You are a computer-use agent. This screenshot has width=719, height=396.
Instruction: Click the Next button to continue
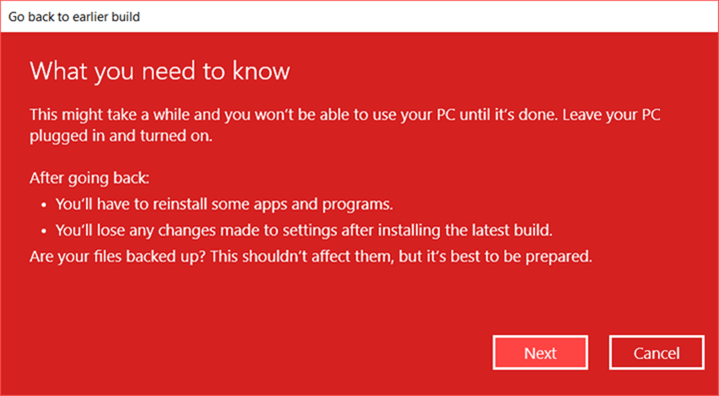pyautogui.click(x=540, y=352)
